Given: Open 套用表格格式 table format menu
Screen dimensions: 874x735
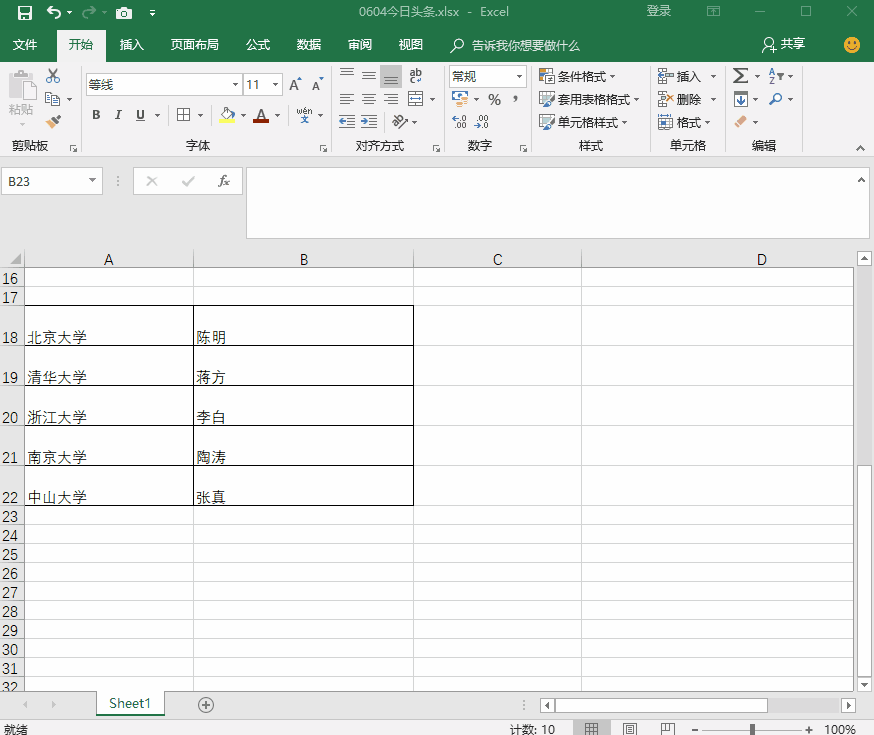Looking at the screenshot, I should pyautogui.click(x=589, y=99).
